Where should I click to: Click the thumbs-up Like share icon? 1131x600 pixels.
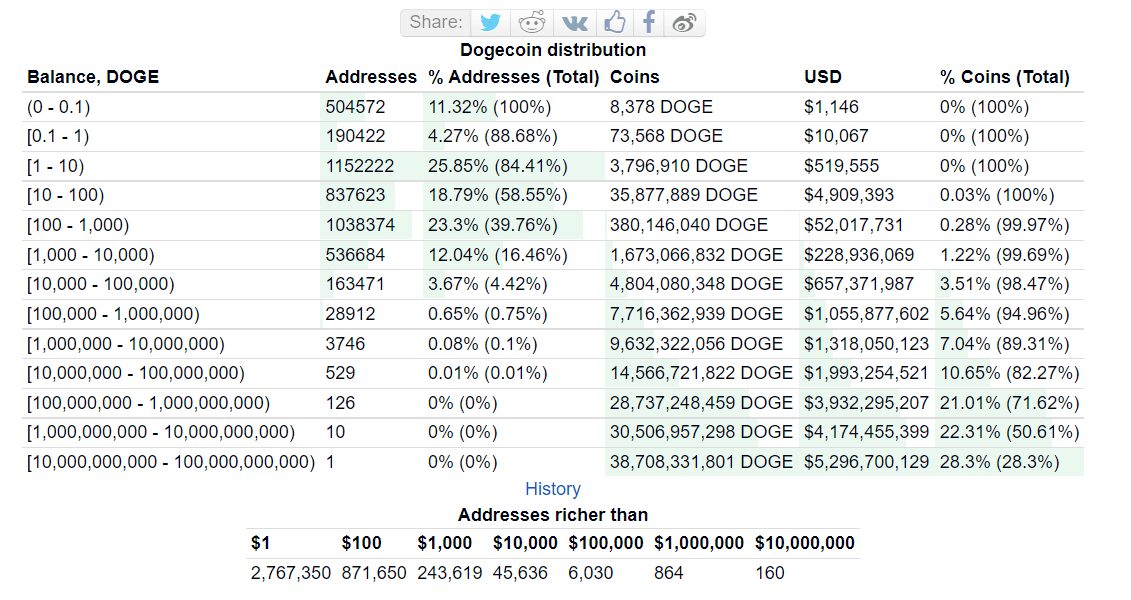[x=614, y=22]
